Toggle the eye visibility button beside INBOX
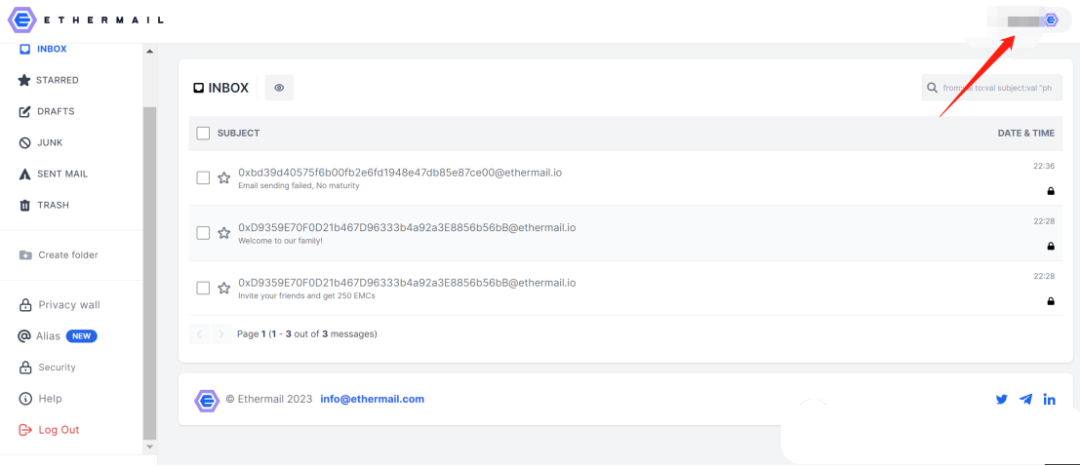The height and width of the screenshot is (466, 1080). coord(279,88)
